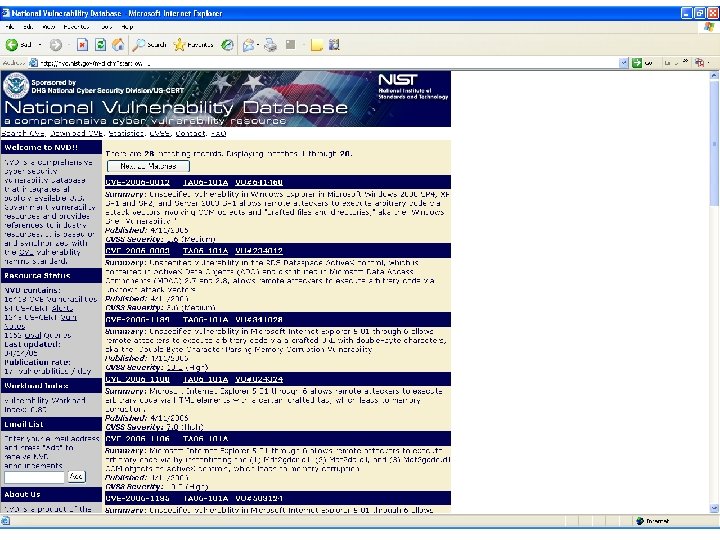720x540 pixels.
Task: Open the CVE-2006-0003 entry link
Action: [x=137, y=251]
